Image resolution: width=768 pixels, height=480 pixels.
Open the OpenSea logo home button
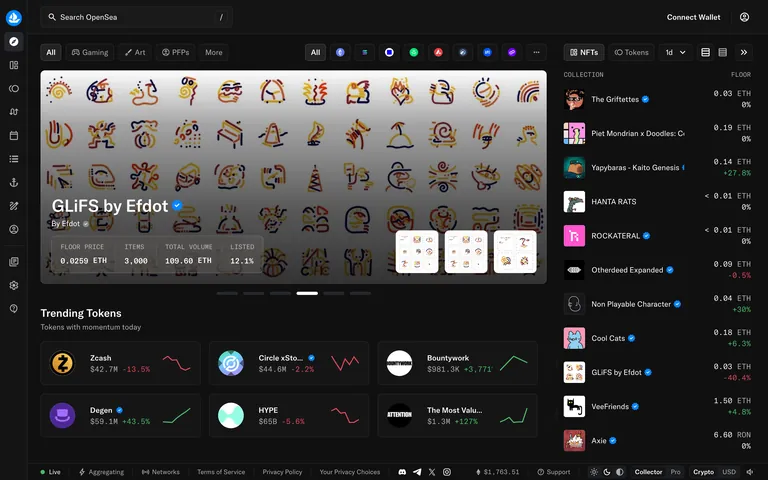pos(14,18)
